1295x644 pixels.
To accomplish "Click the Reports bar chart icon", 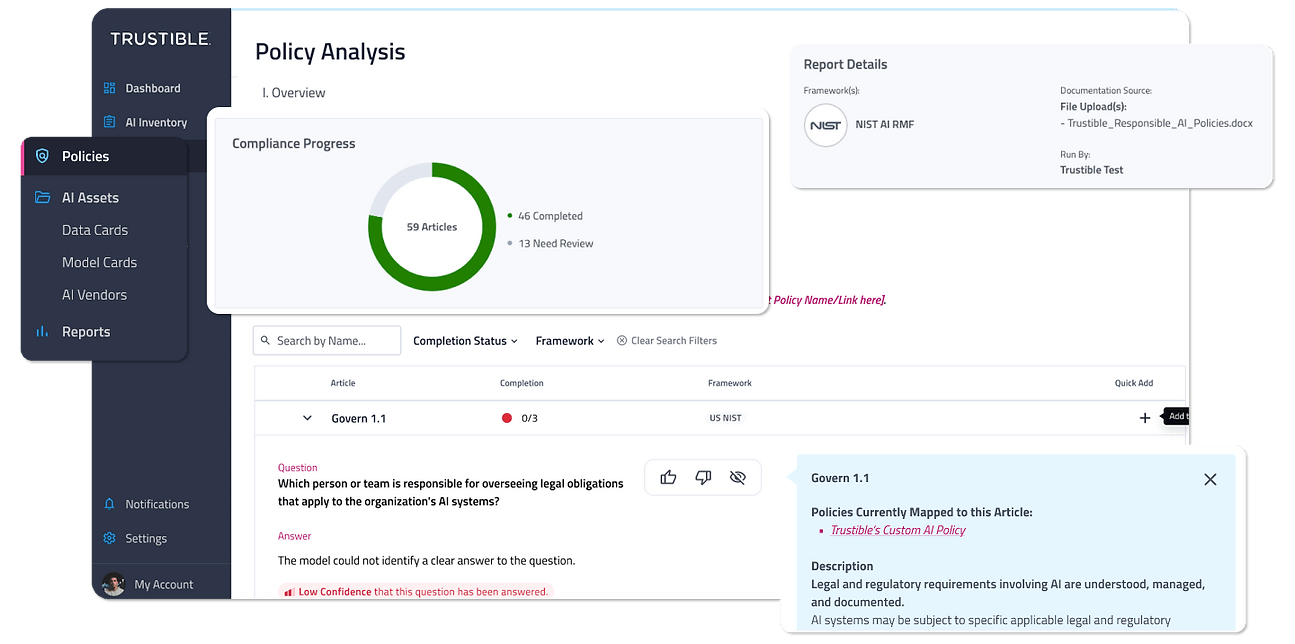I will [x=42, y=331].
